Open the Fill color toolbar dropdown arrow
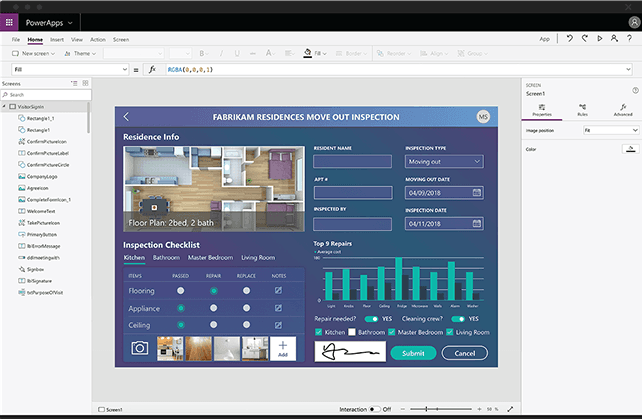 325,53
